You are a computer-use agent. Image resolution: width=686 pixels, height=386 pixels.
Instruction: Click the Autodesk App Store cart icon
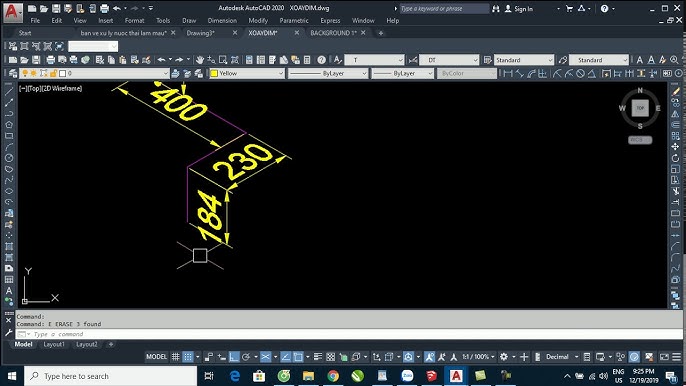[x=569, y=8]
